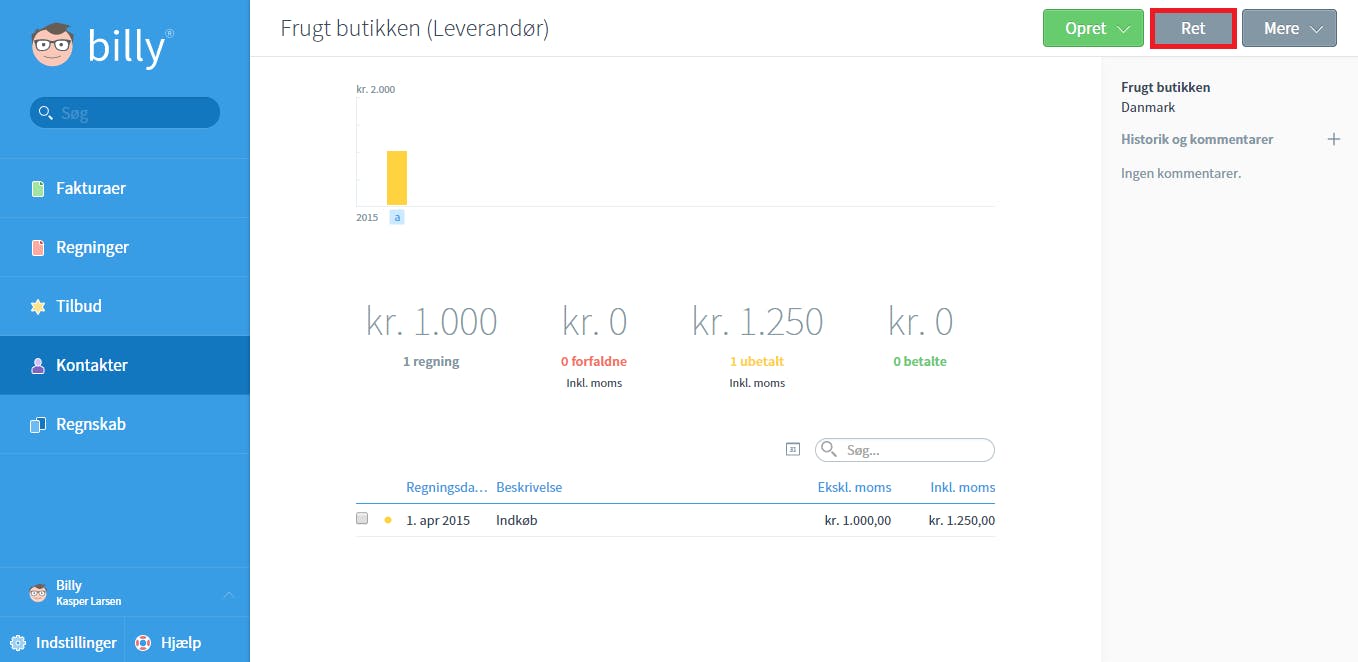Click 'Historik og kommentarer' heading

[1197, 139]
